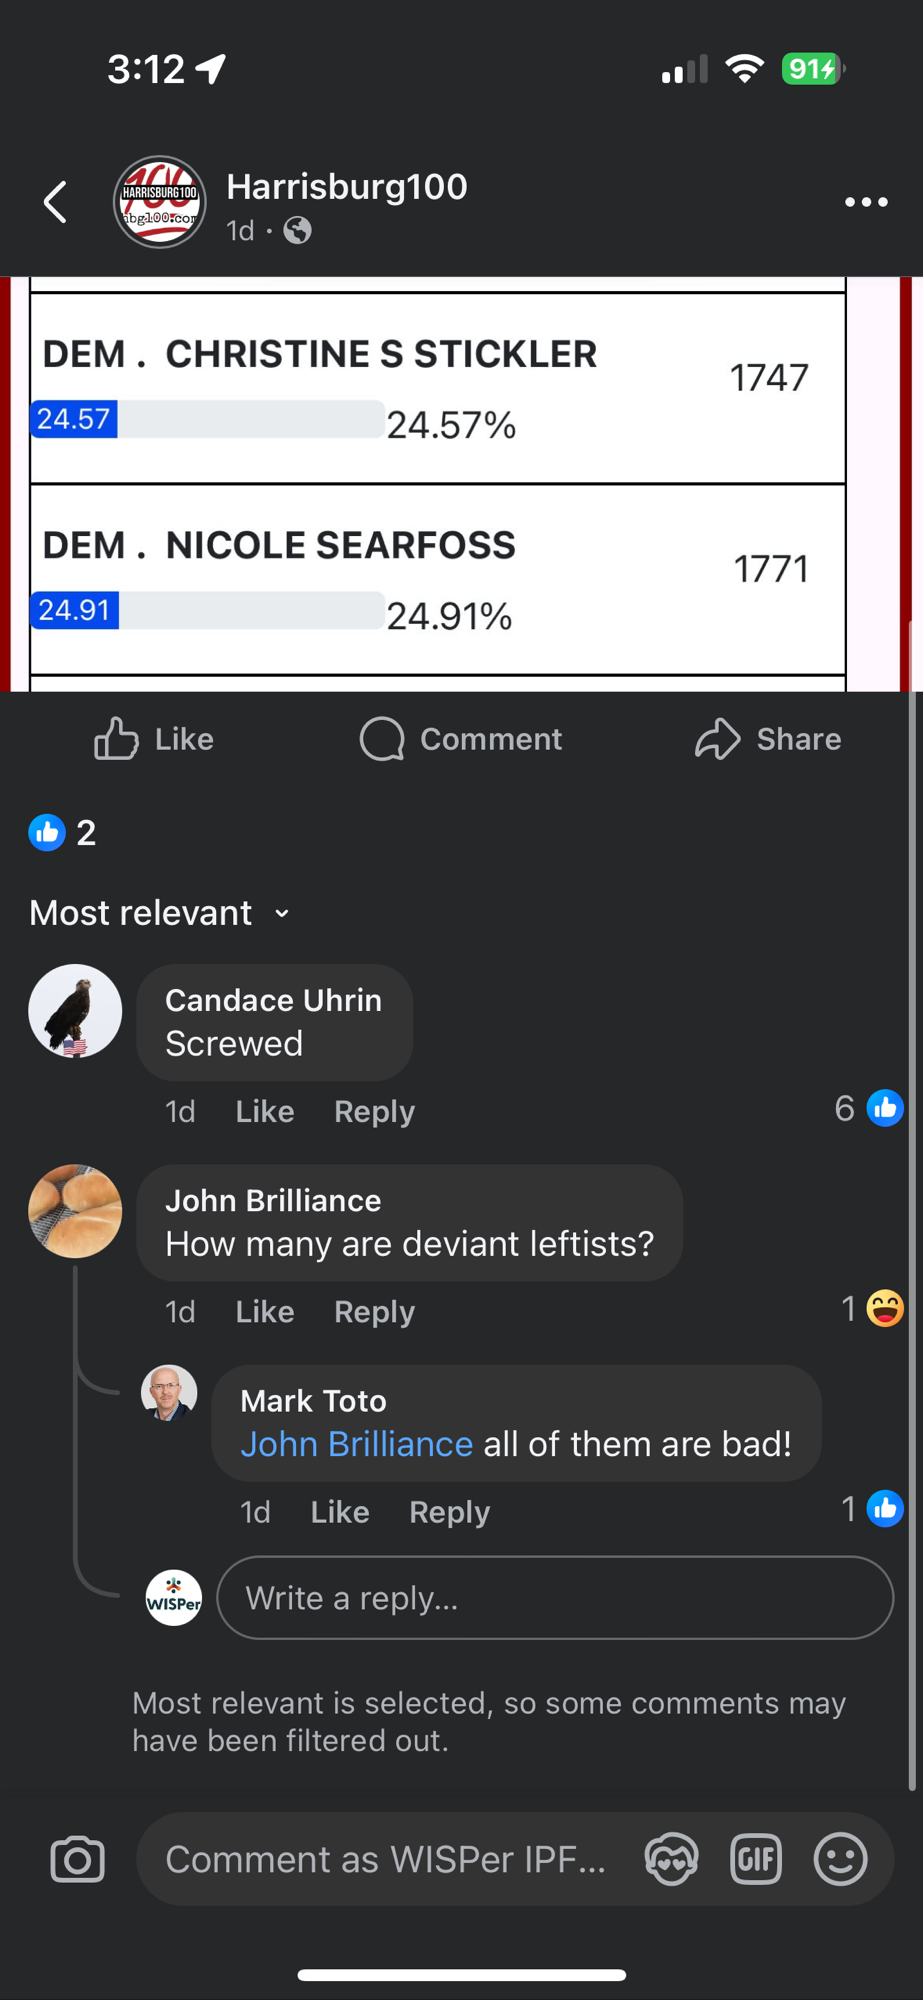Tap the Harrisburg100 page profile picture

click(160, 202)
